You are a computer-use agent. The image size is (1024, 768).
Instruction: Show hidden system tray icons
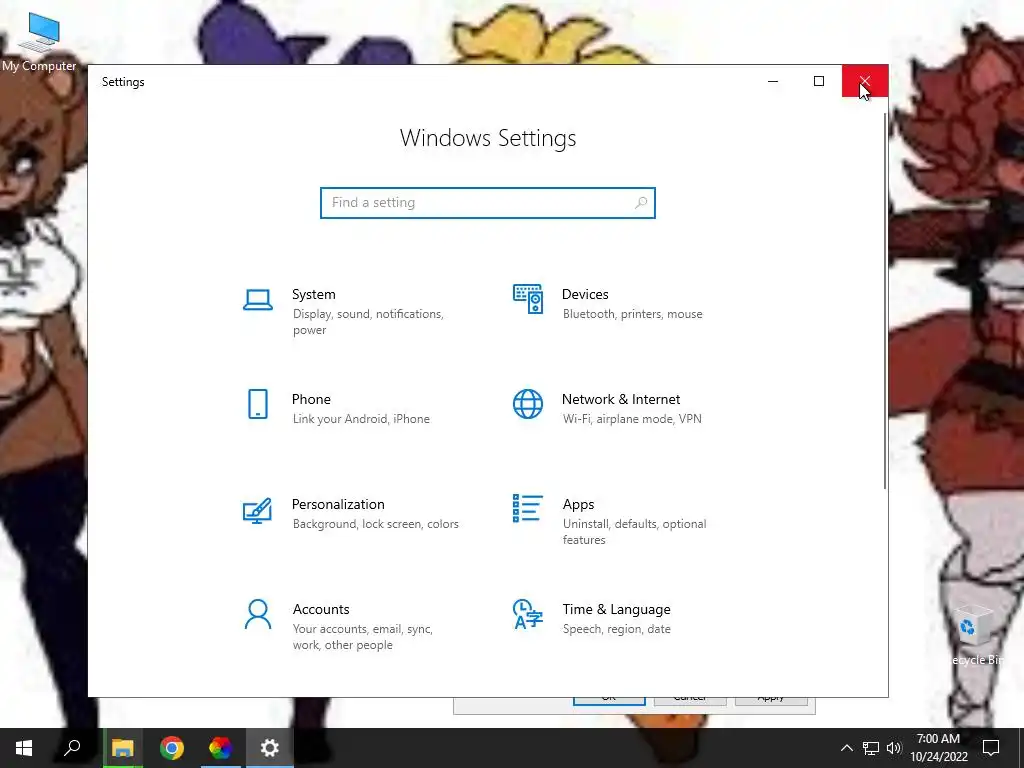click(846, 748)
